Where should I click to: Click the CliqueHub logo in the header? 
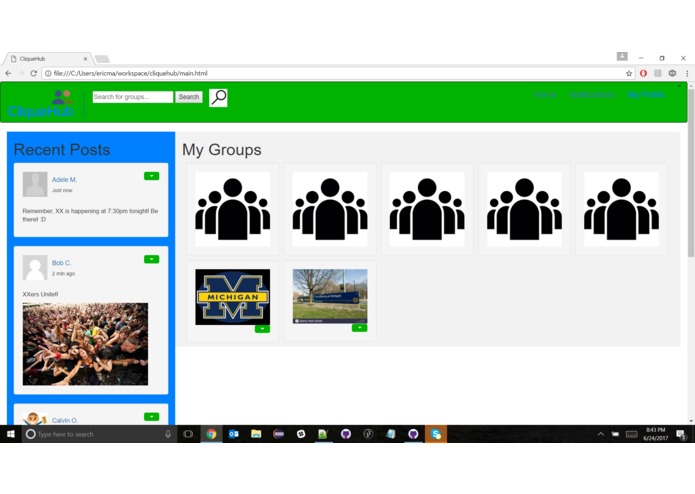pos(41,103)
